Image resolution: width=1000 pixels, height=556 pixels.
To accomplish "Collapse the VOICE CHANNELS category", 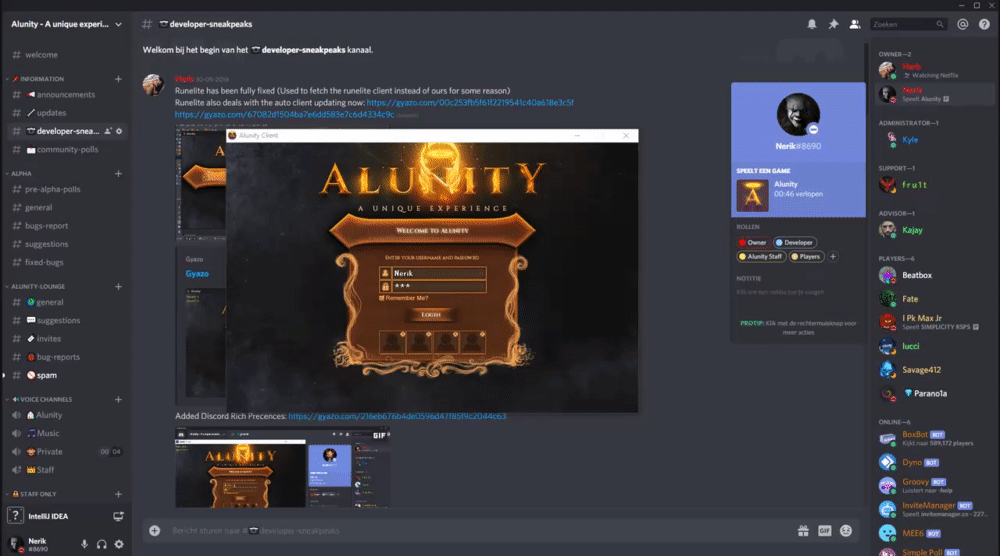I will 40,400.
